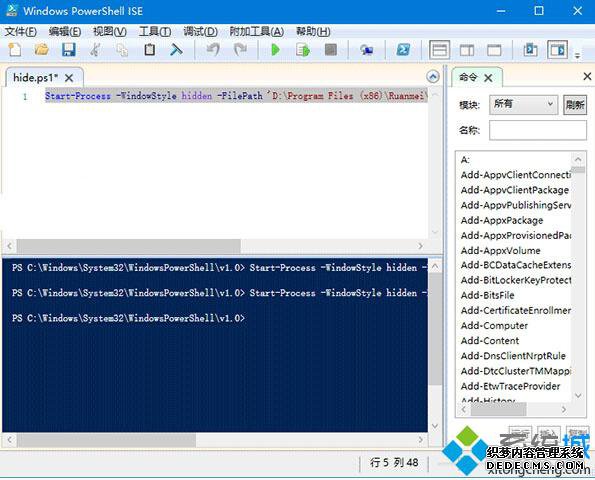
Task: Run the script with the green play icon
Action: (276, 50)
